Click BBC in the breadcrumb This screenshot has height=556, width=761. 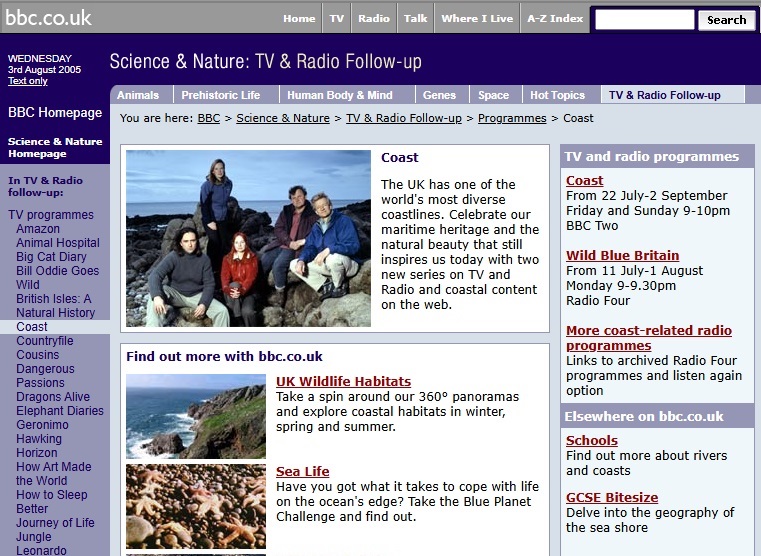pos(209,118)
